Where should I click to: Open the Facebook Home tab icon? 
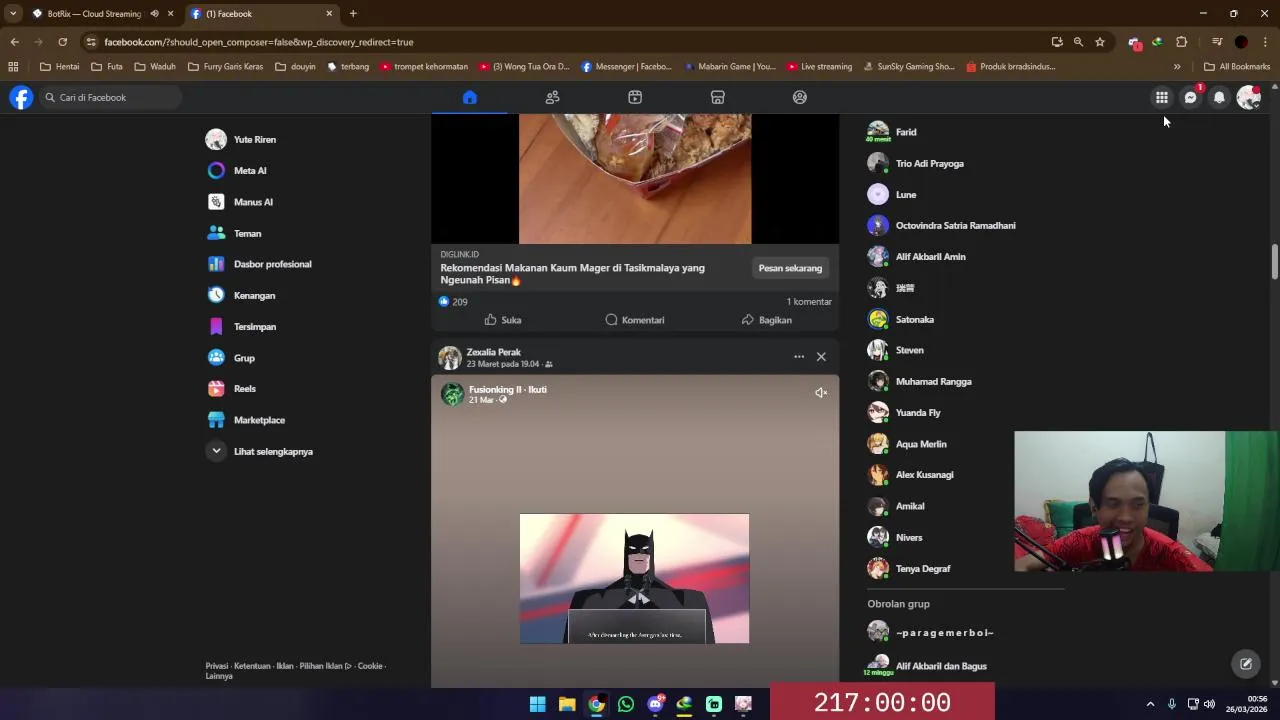470,97
